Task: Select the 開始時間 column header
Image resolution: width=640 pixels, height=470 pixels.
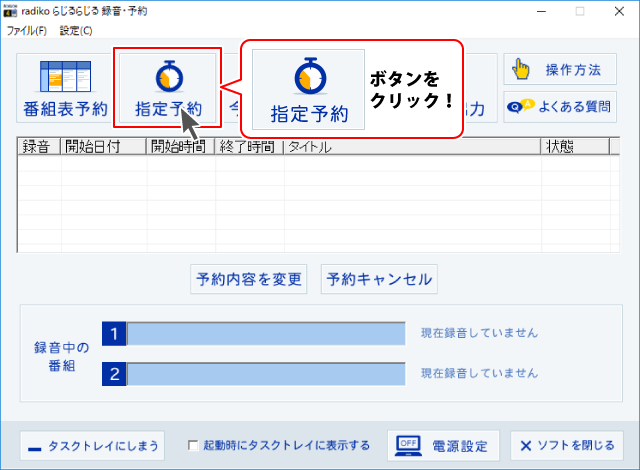Action: pos(180,146)
